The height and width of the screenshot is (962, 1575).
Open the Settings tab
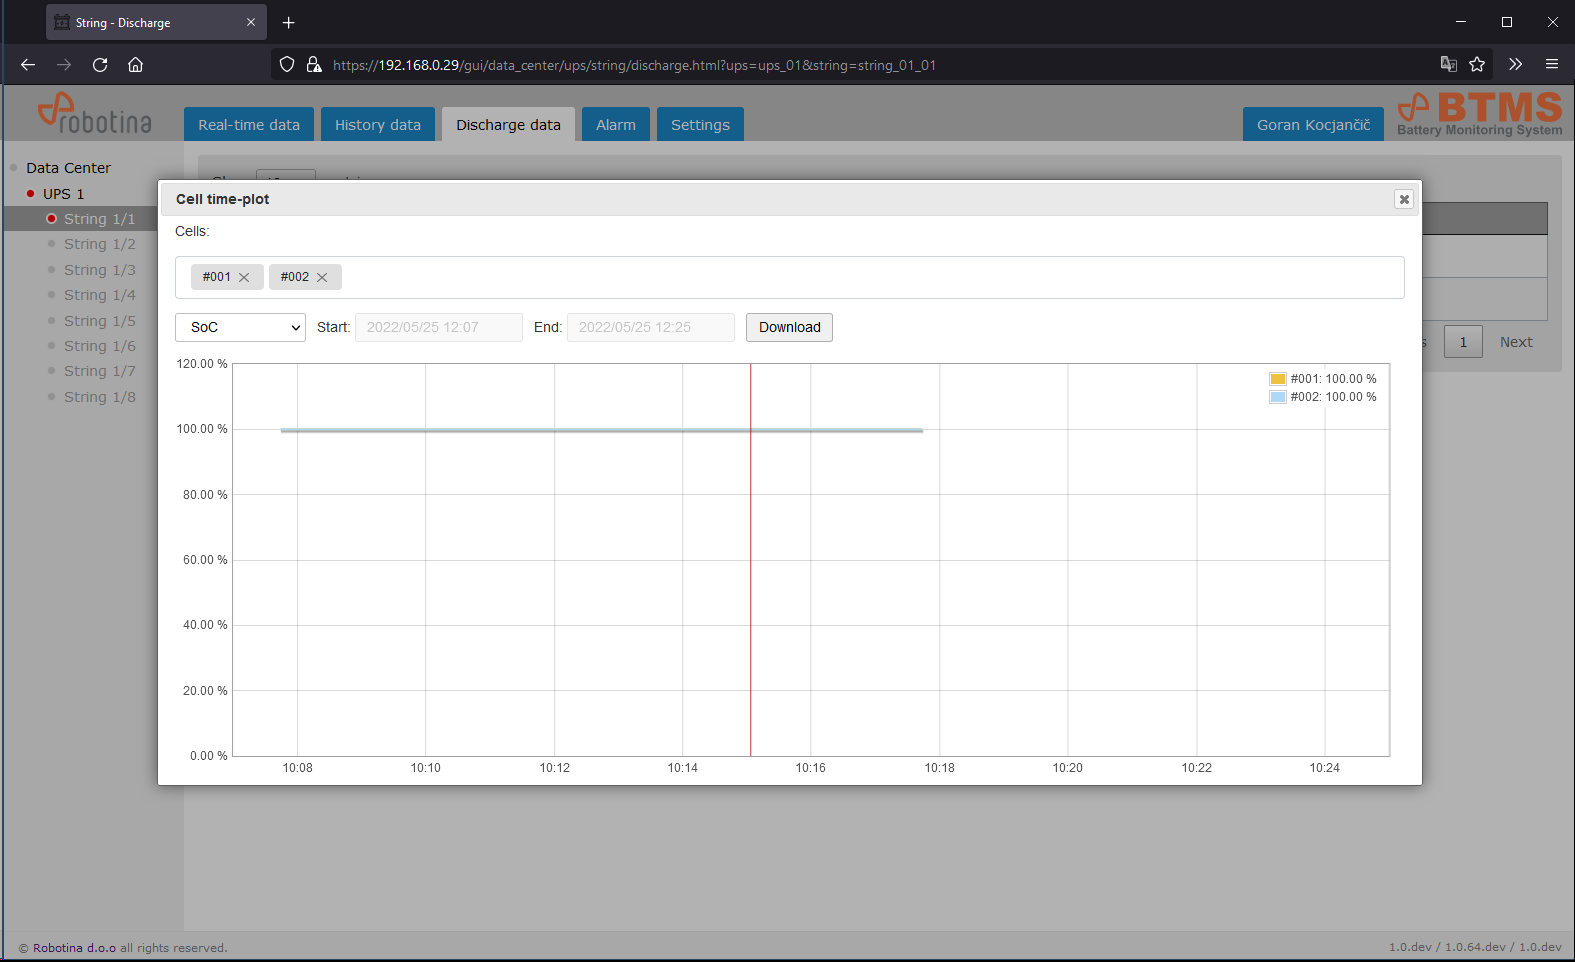(700, 125)
